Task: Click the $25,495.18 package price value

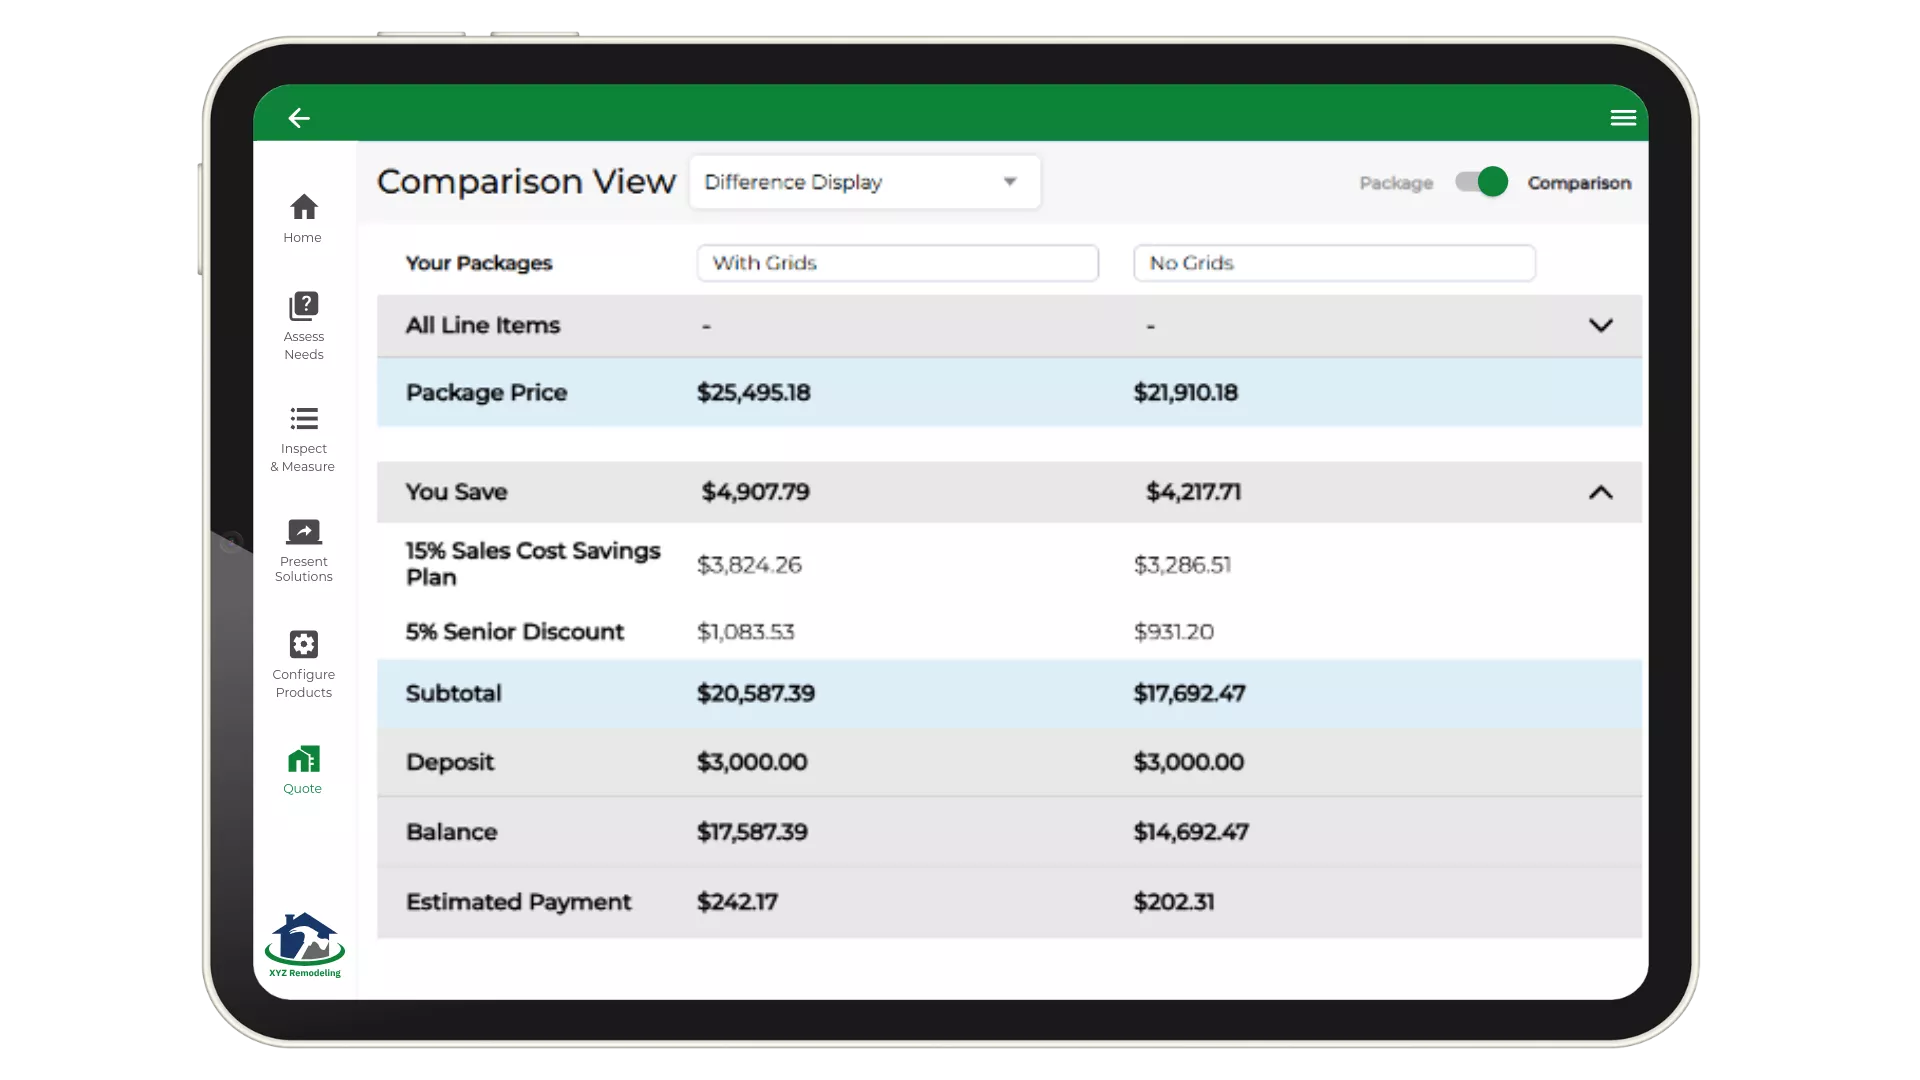Action: (754, 393)
